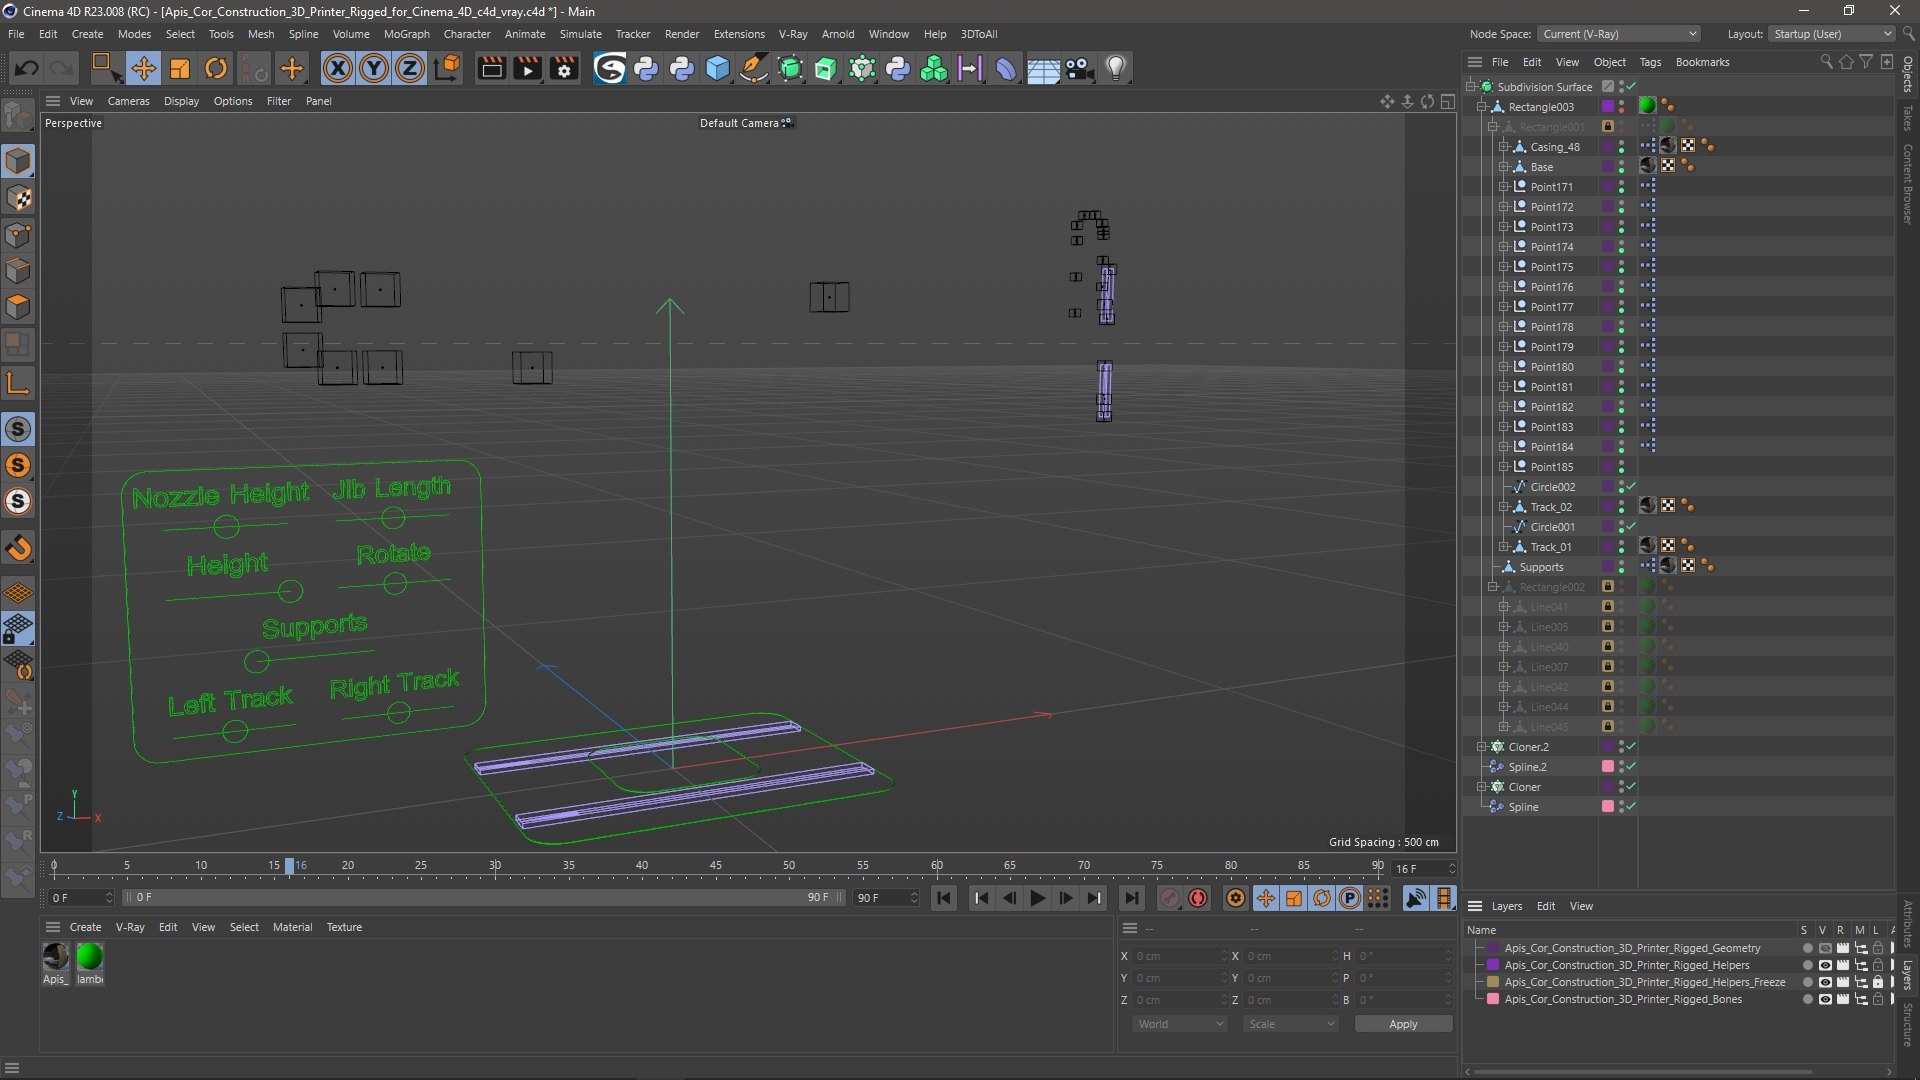Click the purple color swatch of Rigged_Helpers layer
Screen dimensions: 1920x1080
[1493, 965]
